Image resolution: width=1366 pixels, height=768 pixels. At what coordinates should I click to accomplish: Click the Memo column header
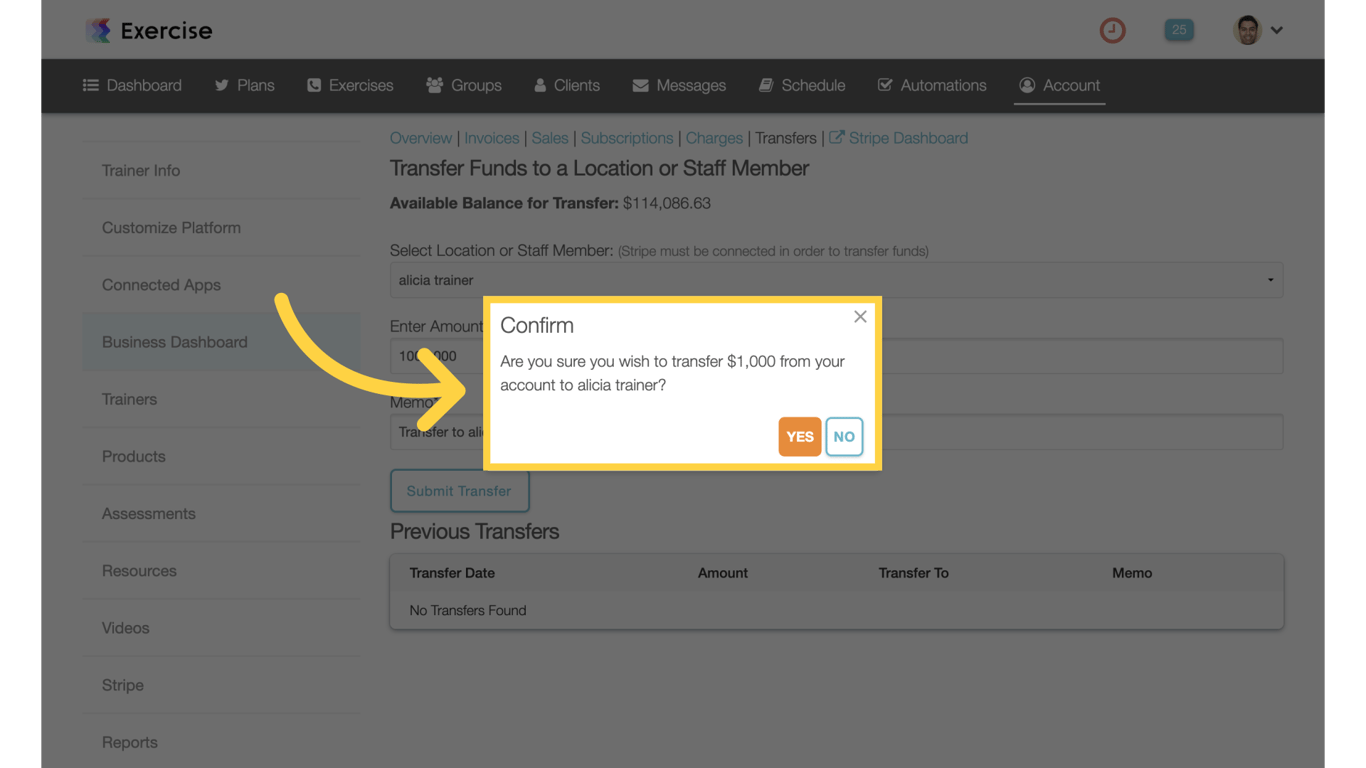coord(1132,573)
